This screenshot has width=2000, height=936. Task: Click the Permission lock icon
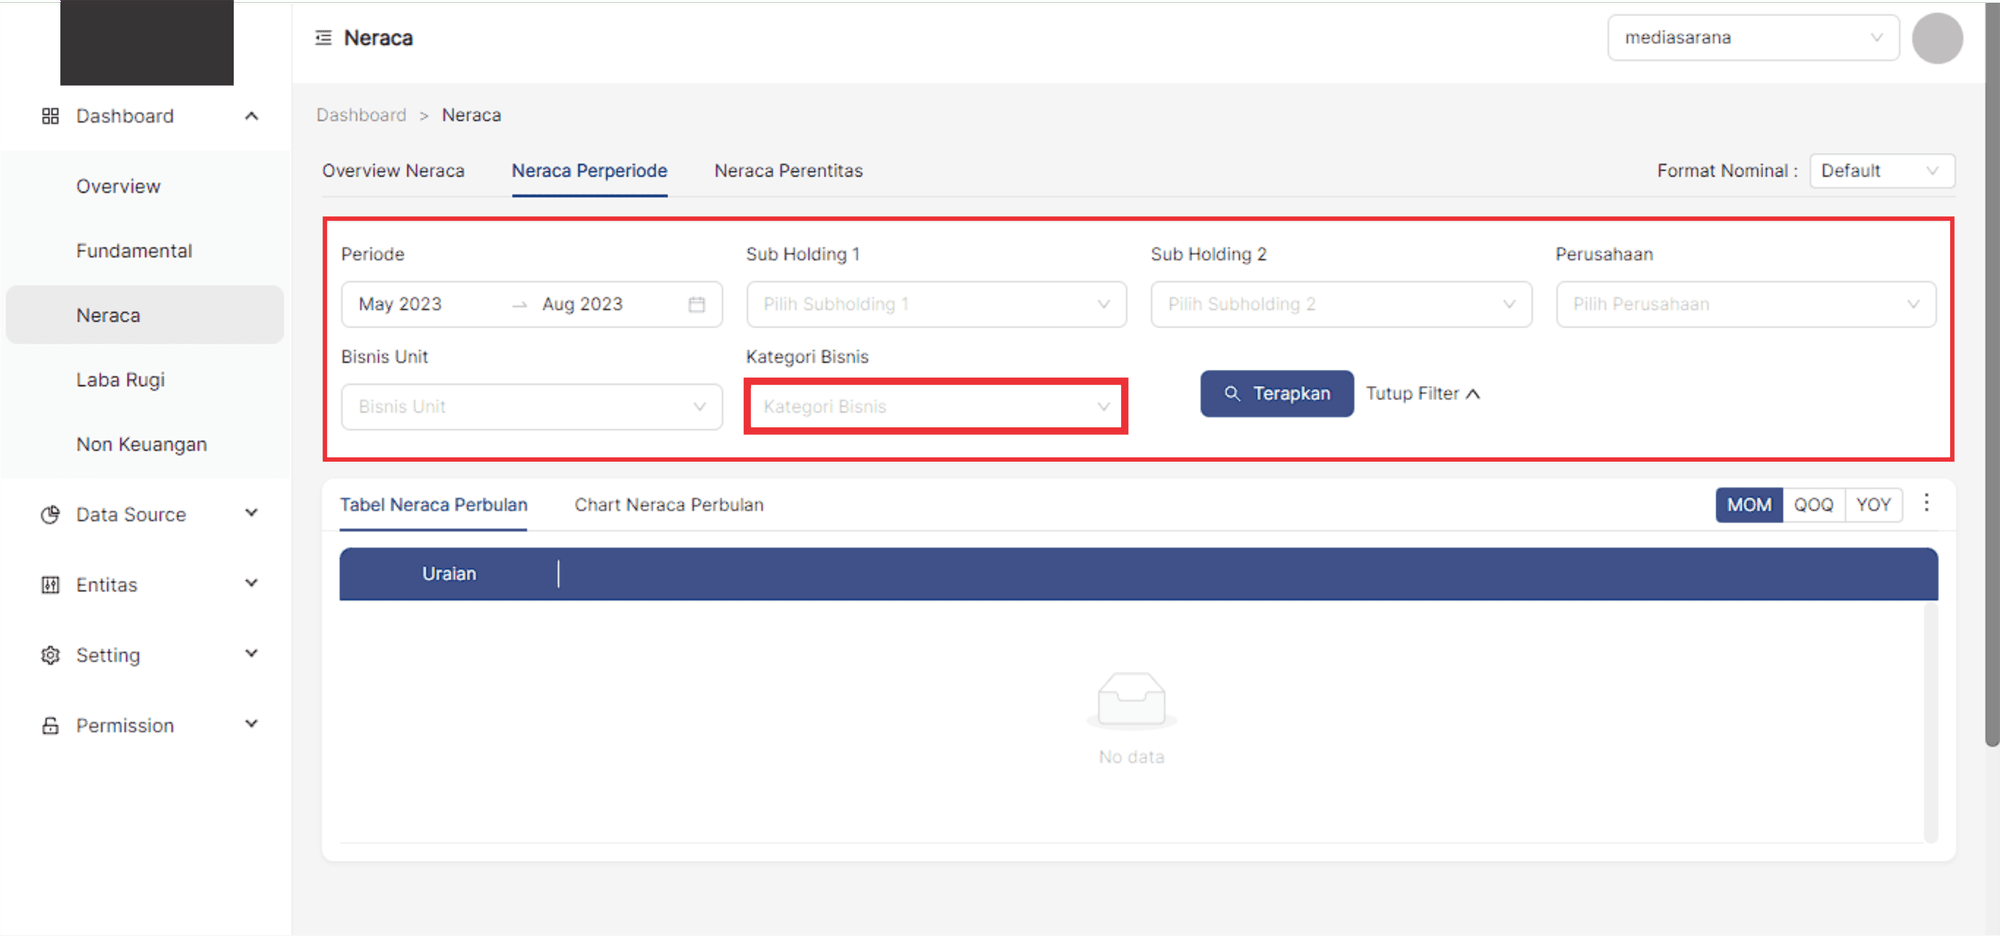[50, 726]
